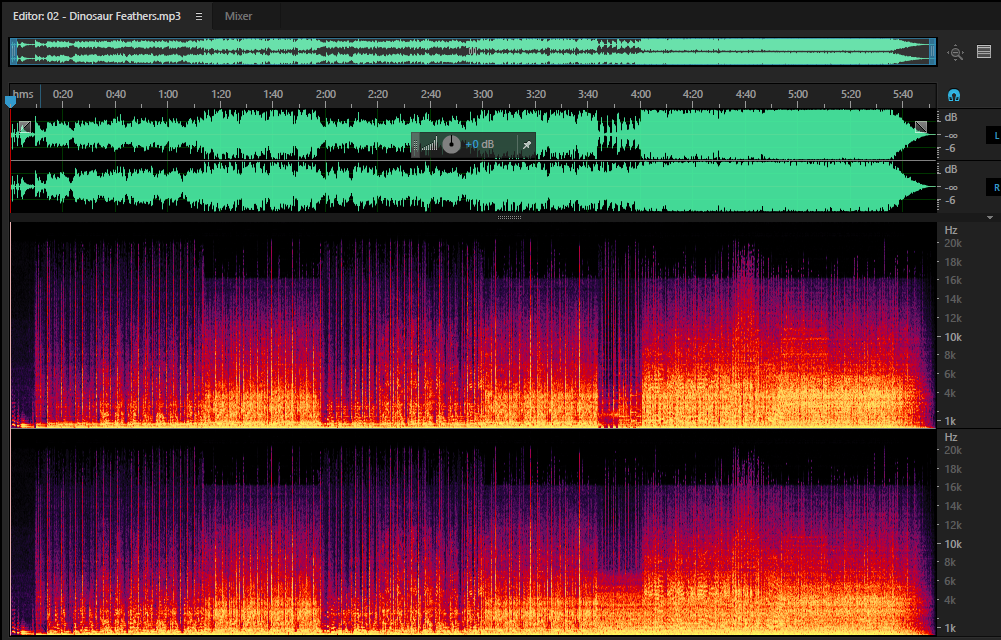Click the Fade Out handle on the waveform
Screen dimensions: 1001x640
click(921, 126)
